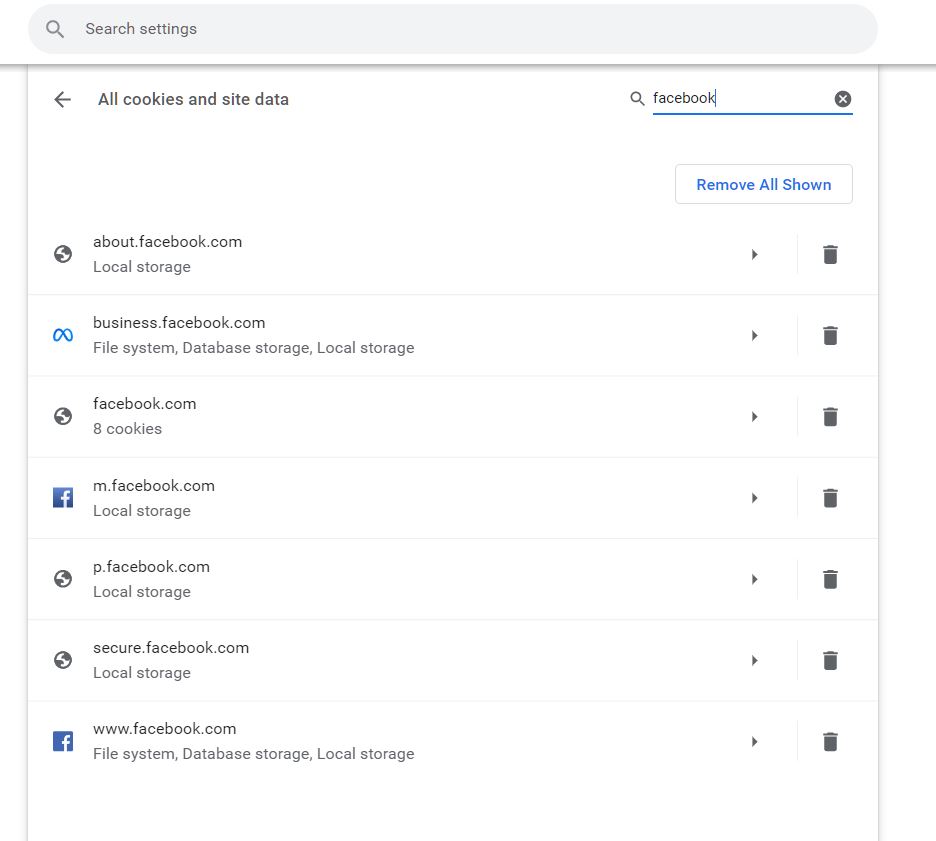Viewport: 936px width, 841px height.
Task: Expand www.facebook.com details arrow
Action: [755, 741]
